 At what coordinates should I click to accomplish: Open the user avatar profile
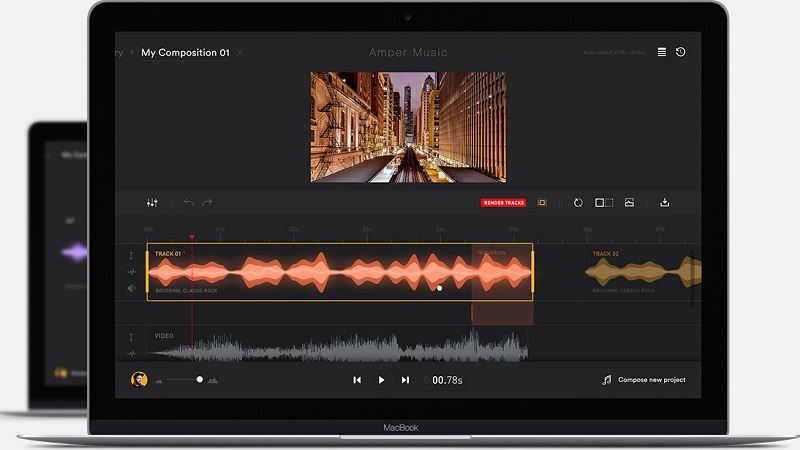pos(139,380)
